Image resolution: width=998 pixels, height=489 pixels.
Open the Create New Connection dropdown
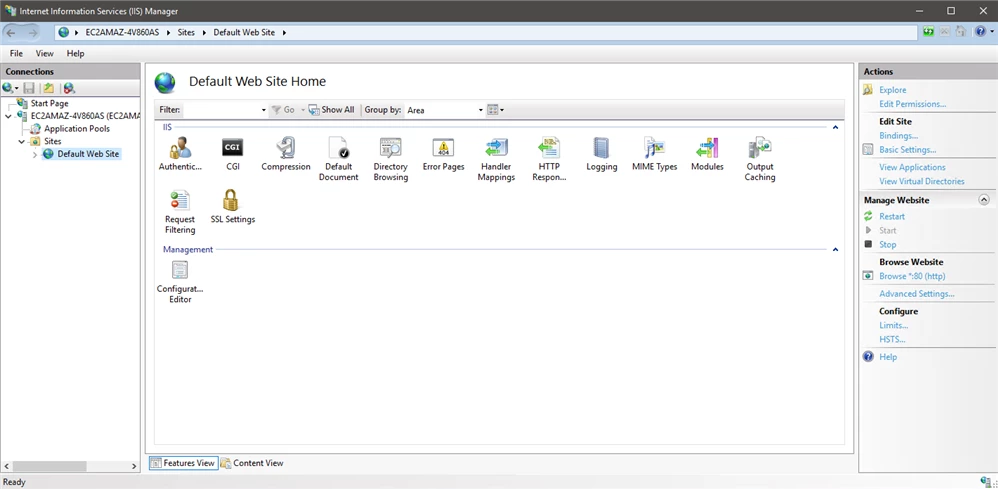pyautogui.click(x=10, y=89)
